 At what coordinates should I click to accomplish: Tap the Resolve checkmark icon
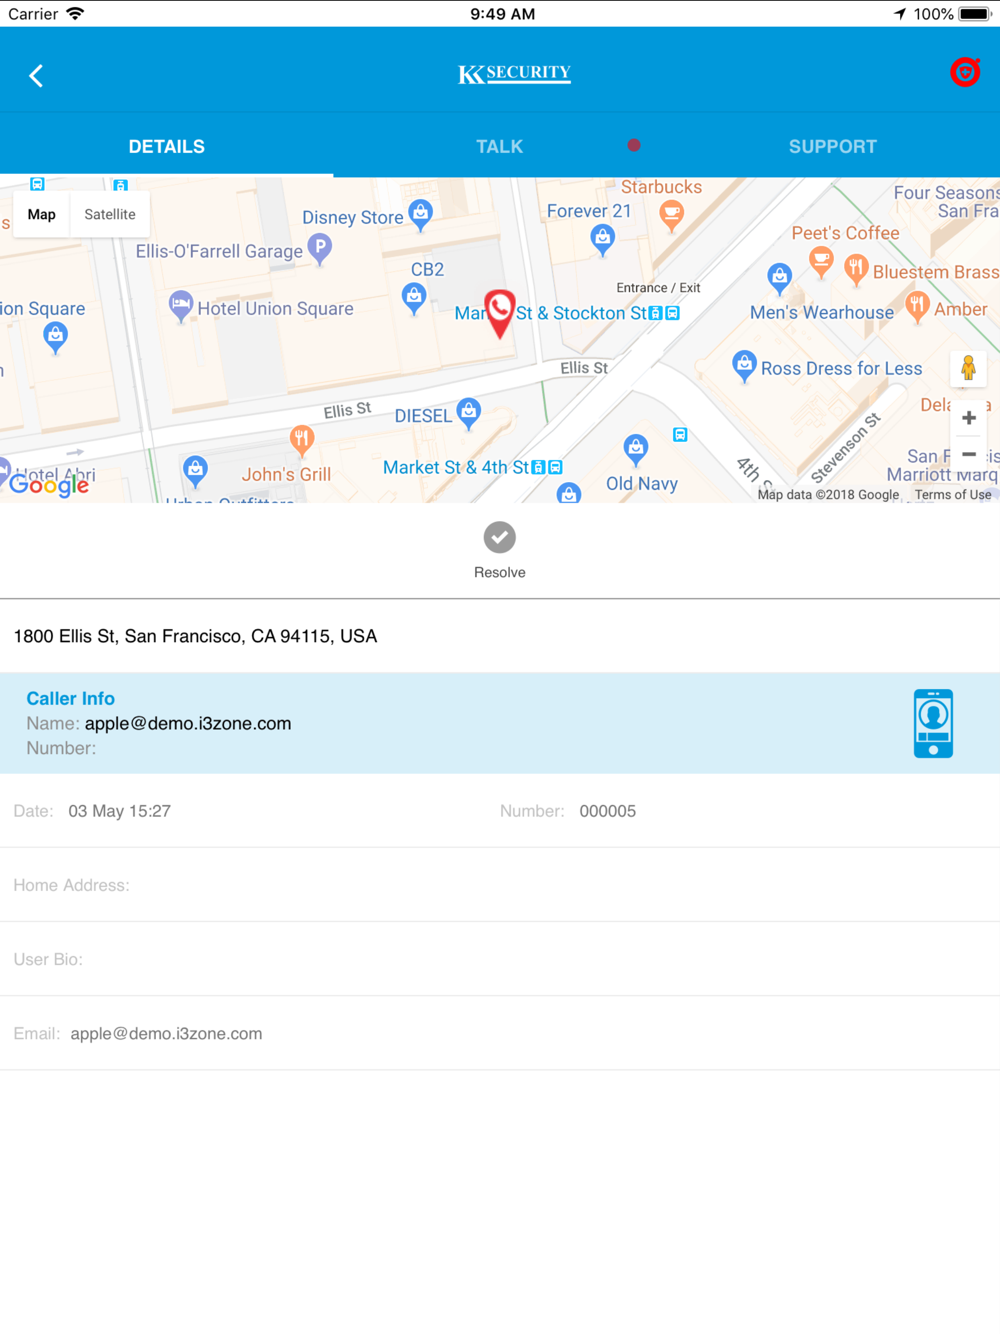pos(500,538)
